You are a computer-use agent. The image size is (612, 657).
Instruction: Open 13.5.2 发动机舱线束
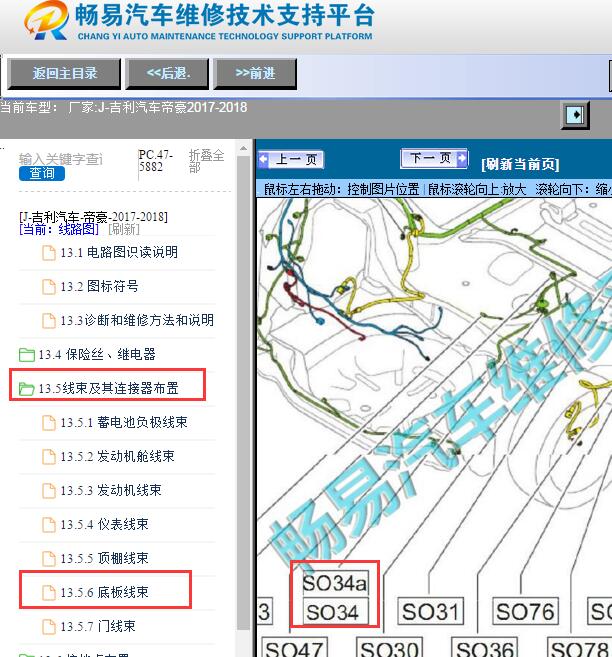pyautogui.click(x=117, y=456)
